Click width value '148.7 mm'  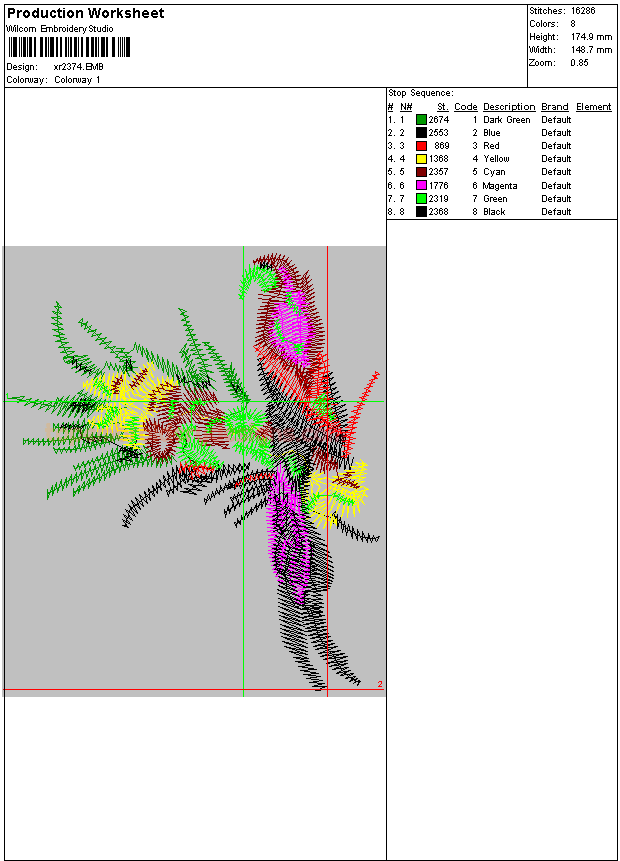[x=591, y=50]
